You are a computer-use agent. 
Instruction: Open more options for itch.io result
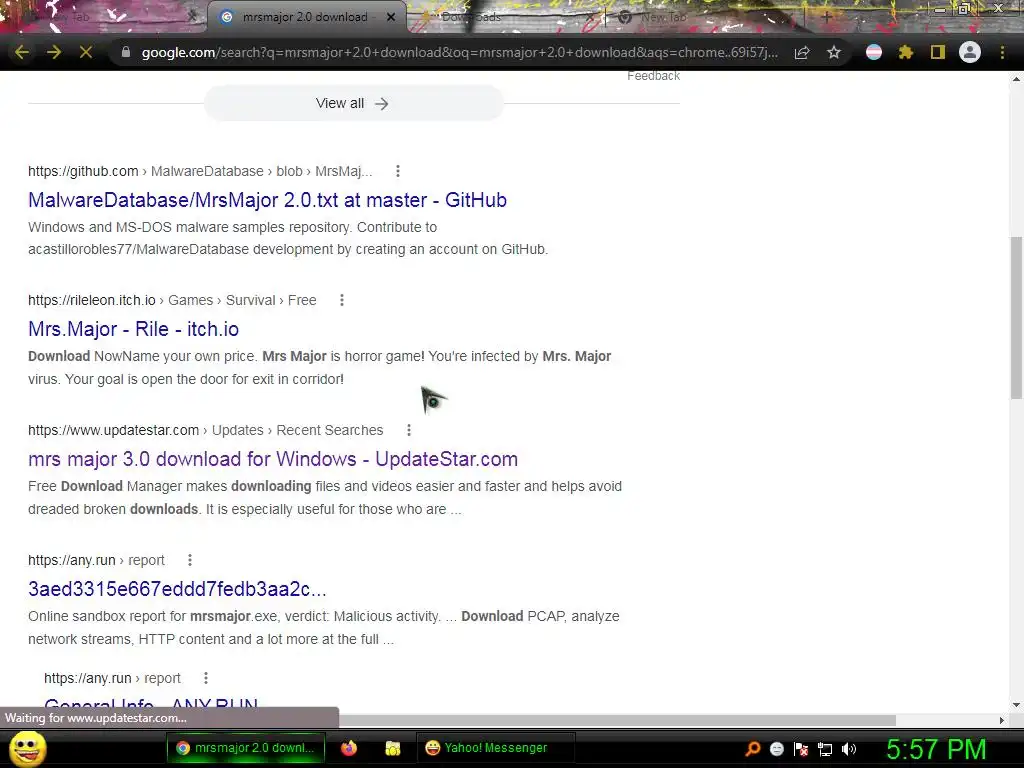click(x=342, y=300)
